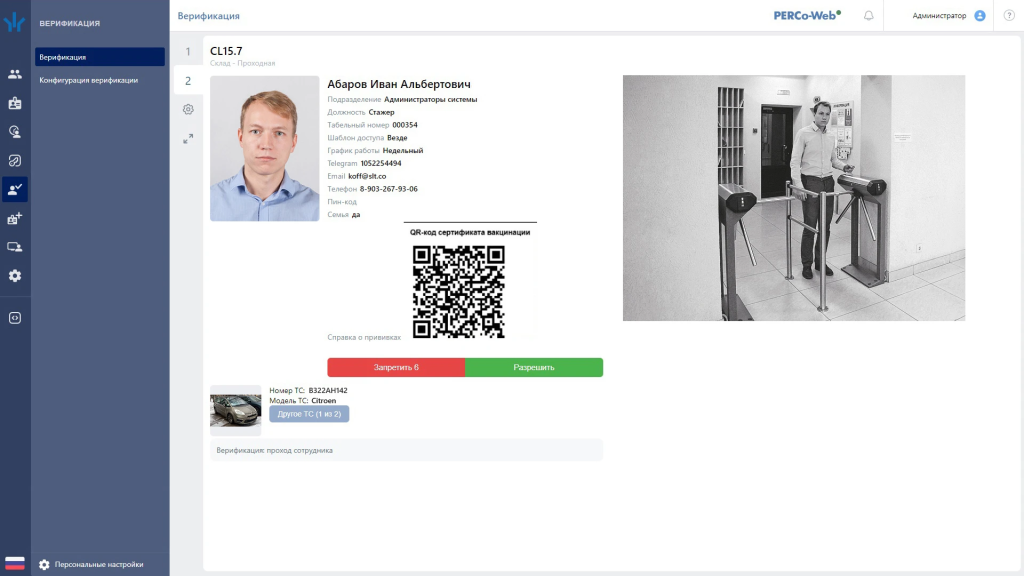The image size is (1024, 576).
Task: Switch to verification point tab 1
Action: tap(188, 52)
